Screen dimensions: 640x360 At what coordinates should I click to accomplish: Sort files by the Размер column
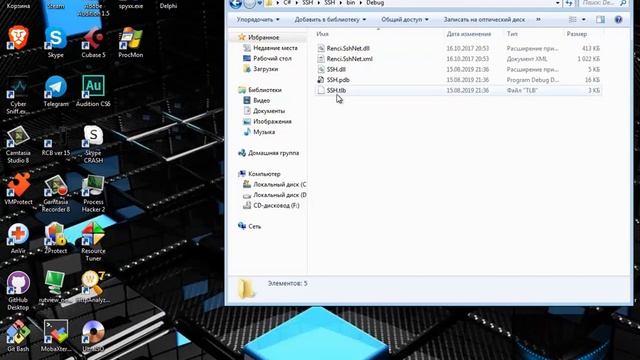click(577, 34)
